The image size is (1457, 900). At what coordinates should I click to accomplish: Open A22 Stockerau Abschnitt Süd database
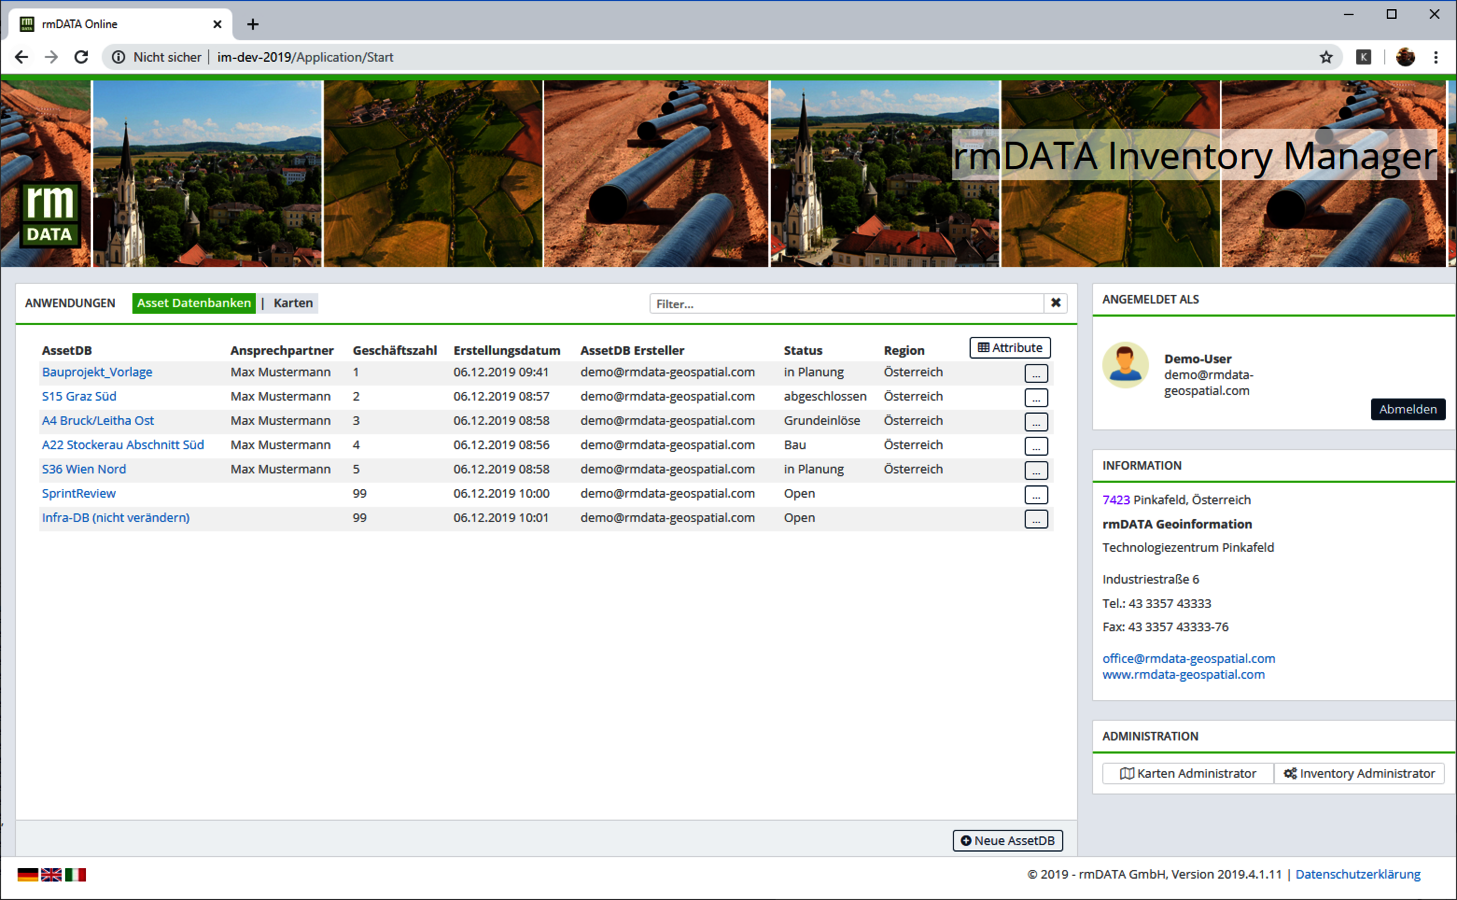[x=123, y=444]
